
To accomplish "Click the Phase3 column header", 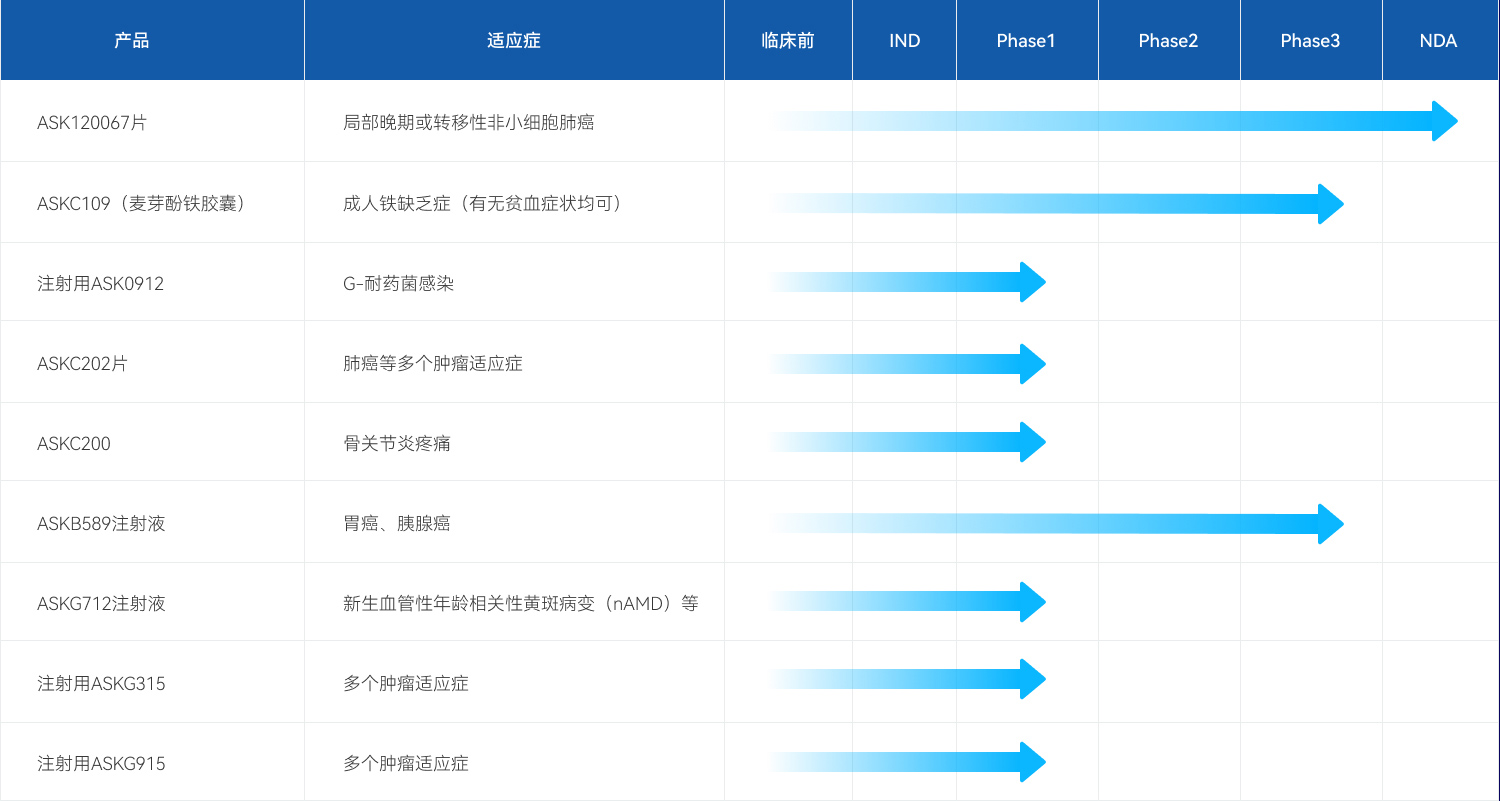I will pos(1311,40).
